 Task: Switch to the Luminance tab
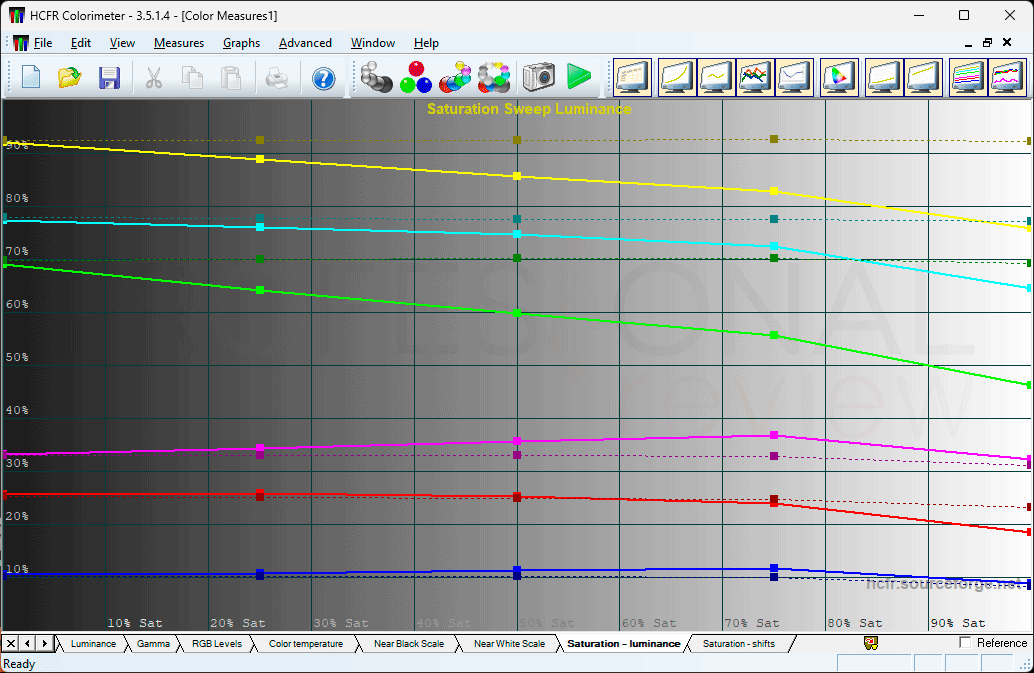(93, 644)
